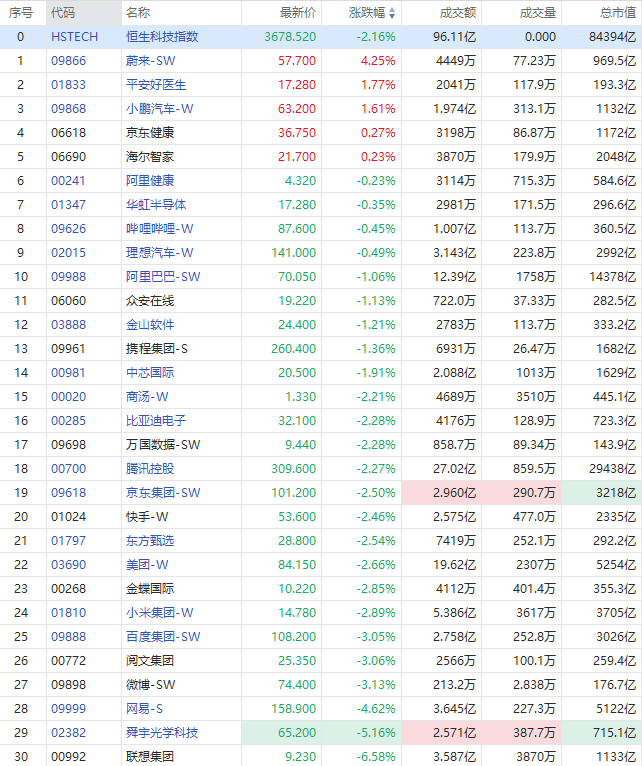Select 恒生科技指数 name
The width and height of the screenshot is (642, 766).
click(162, 37)
